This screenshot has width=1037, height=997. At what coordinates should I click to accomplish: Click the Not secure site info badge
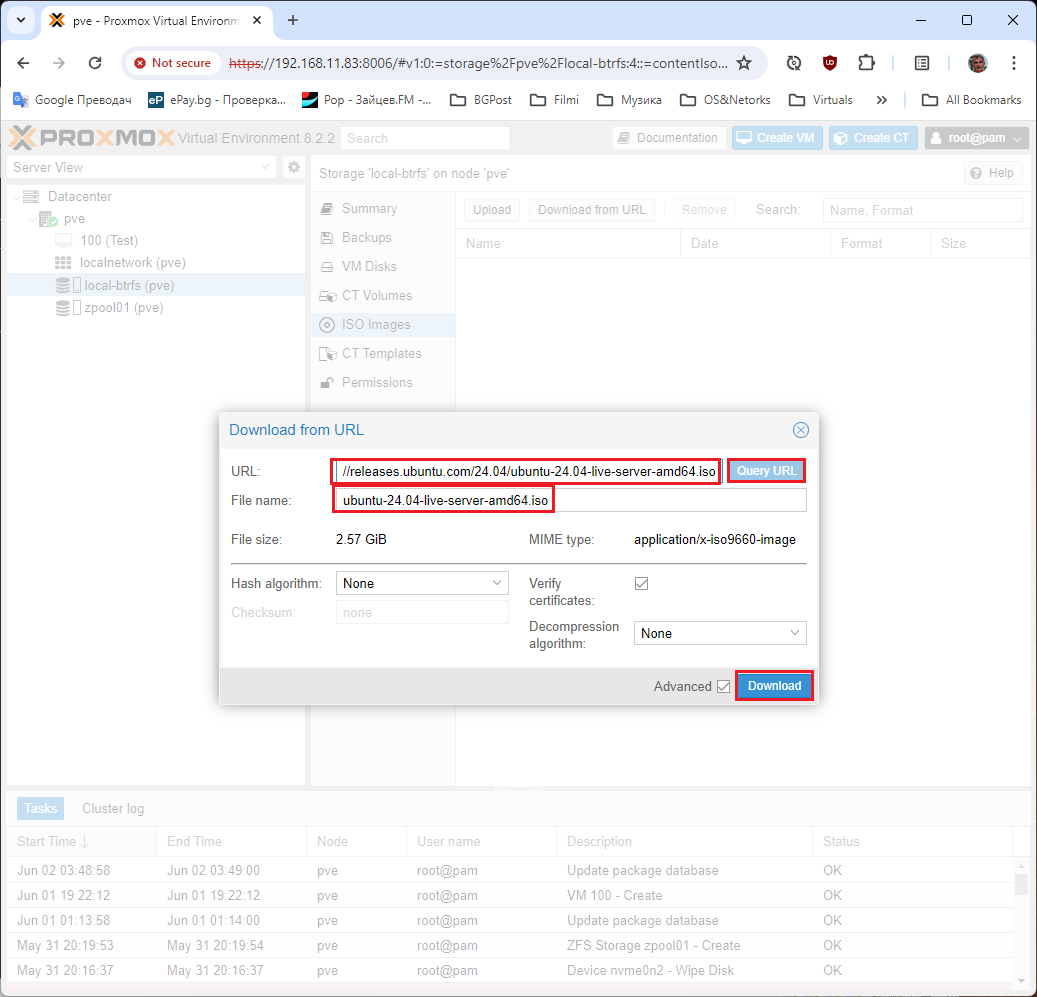[173, 63]
